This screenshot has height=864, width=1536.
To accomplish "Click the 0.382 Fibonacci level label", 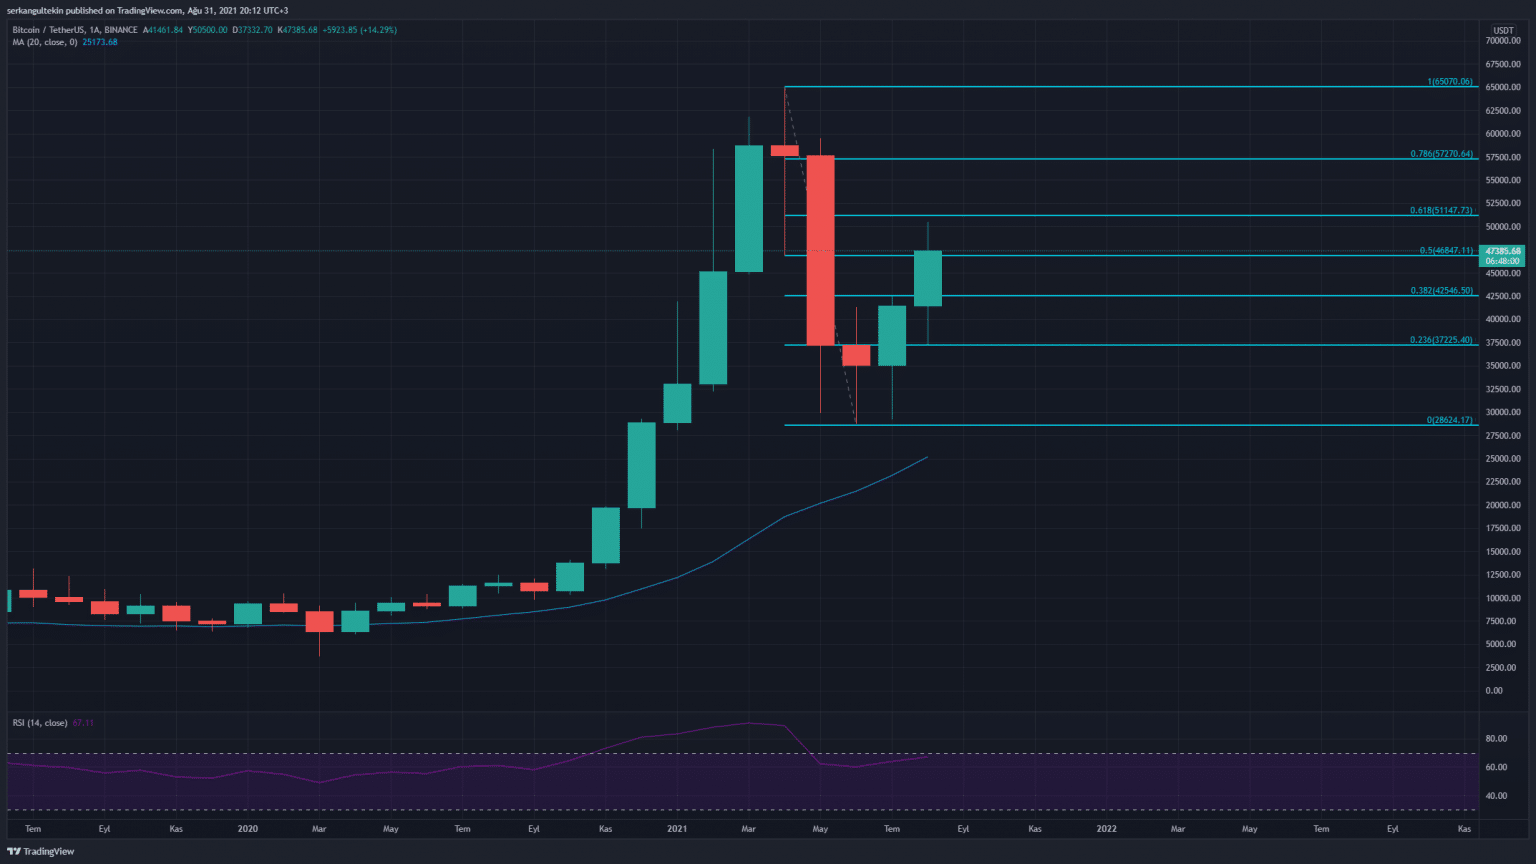I will coord(1440,291).
